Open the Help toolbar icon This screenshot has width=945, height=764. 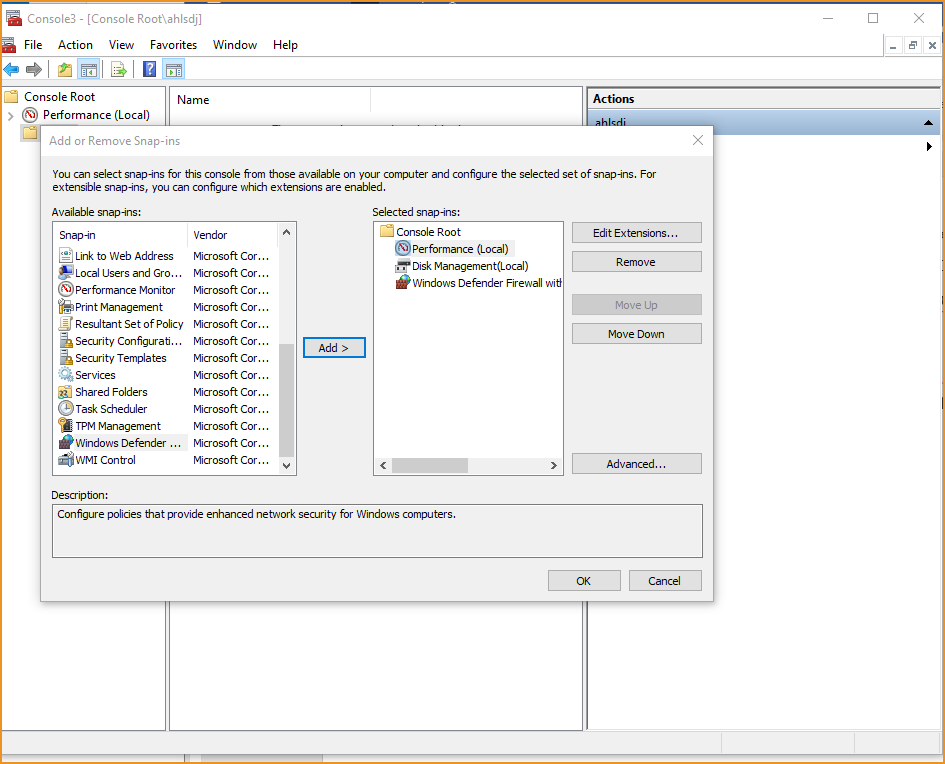click(x=149, y=70)
